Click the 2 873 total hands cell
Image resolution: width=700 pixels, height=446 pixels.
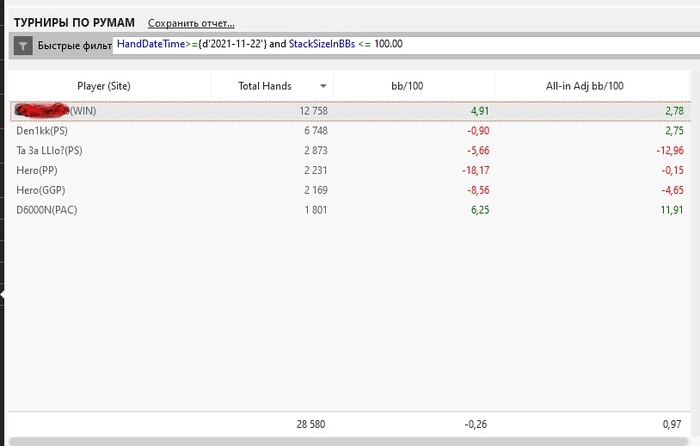click(316, 150)
